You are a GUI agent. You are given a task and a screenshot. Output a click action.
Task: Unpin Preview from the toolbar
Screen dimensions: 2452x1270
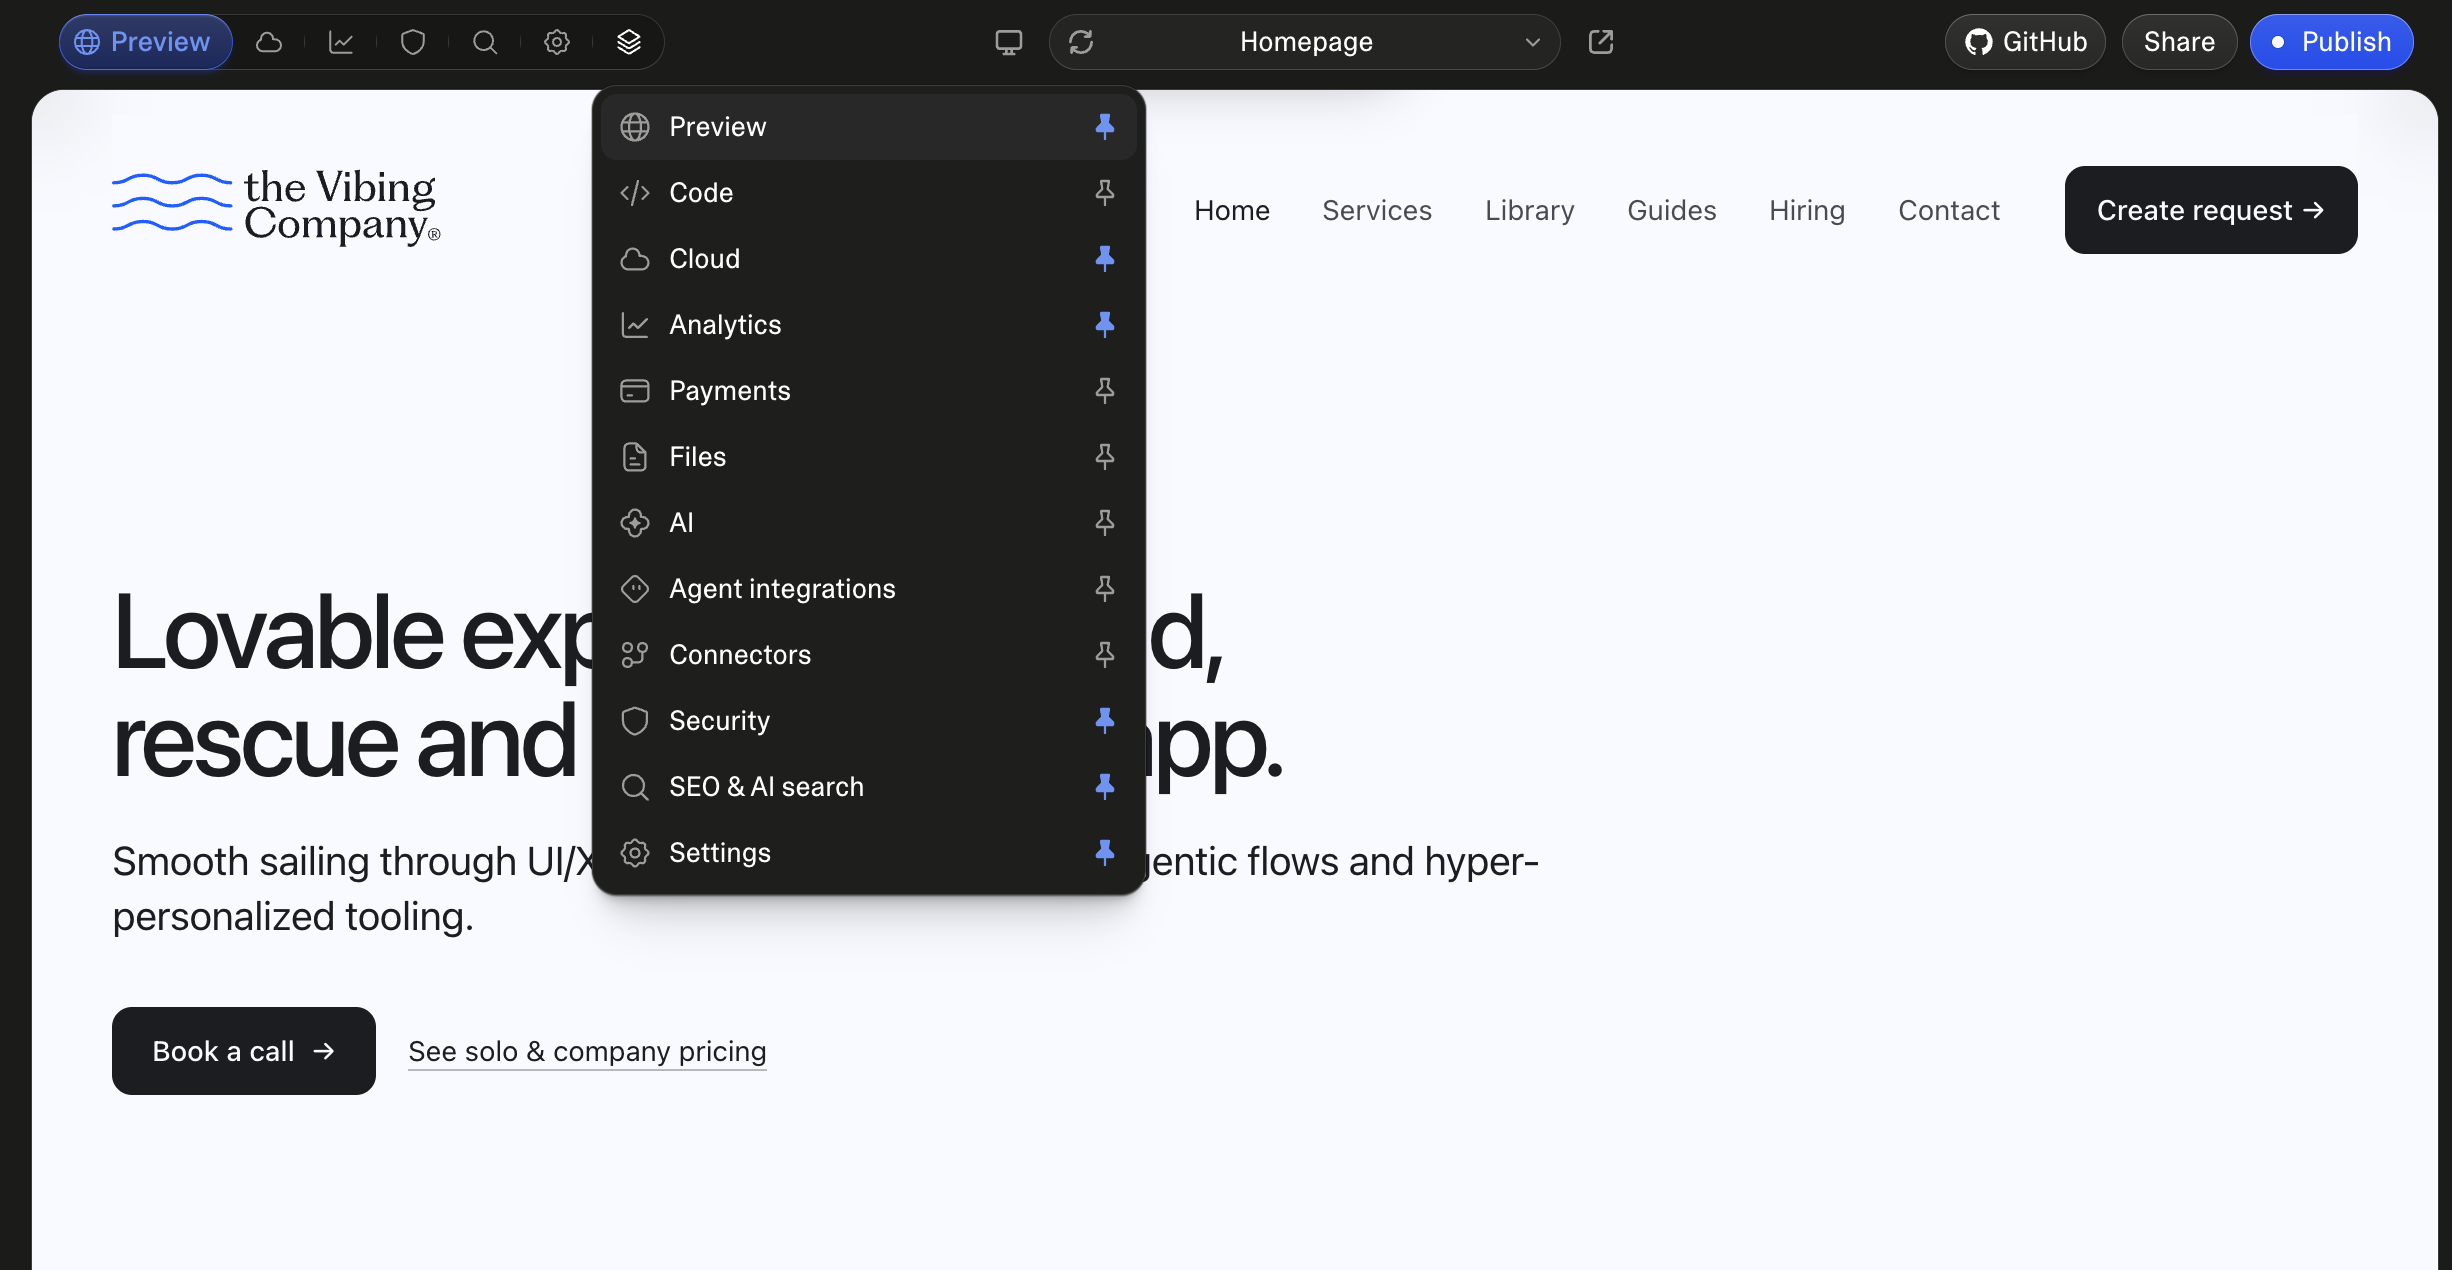[x=1105, y=127]
